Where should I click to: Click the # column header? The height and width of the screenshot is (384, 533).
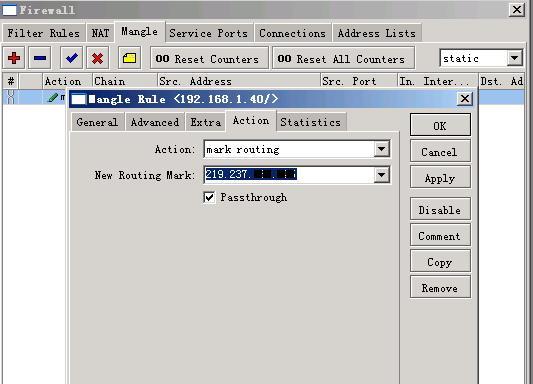click(11, 81)
